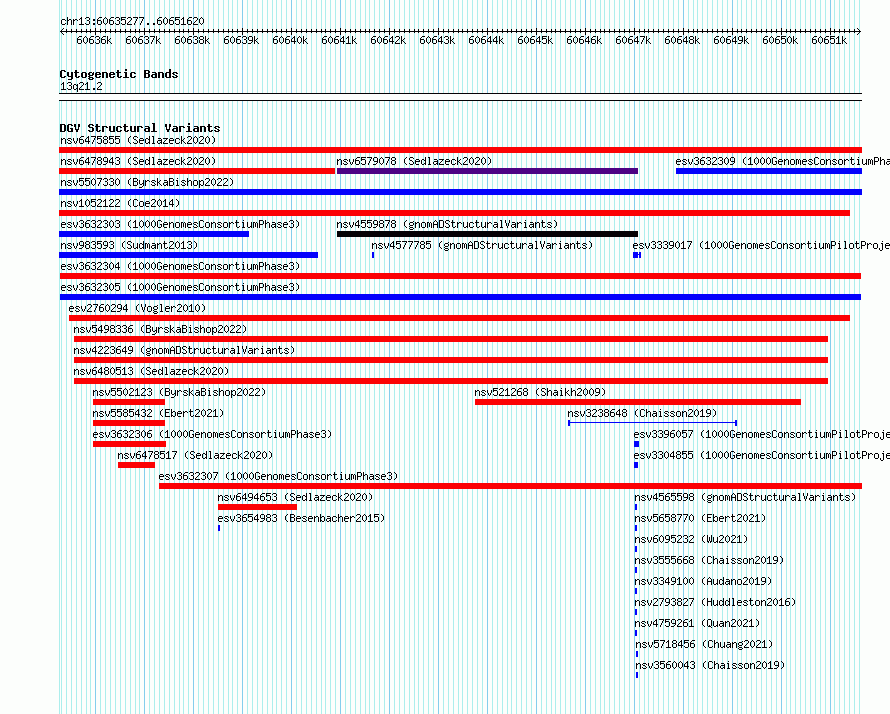Open nsv4577785 (gnomADStructuralVariants) label

482,245
